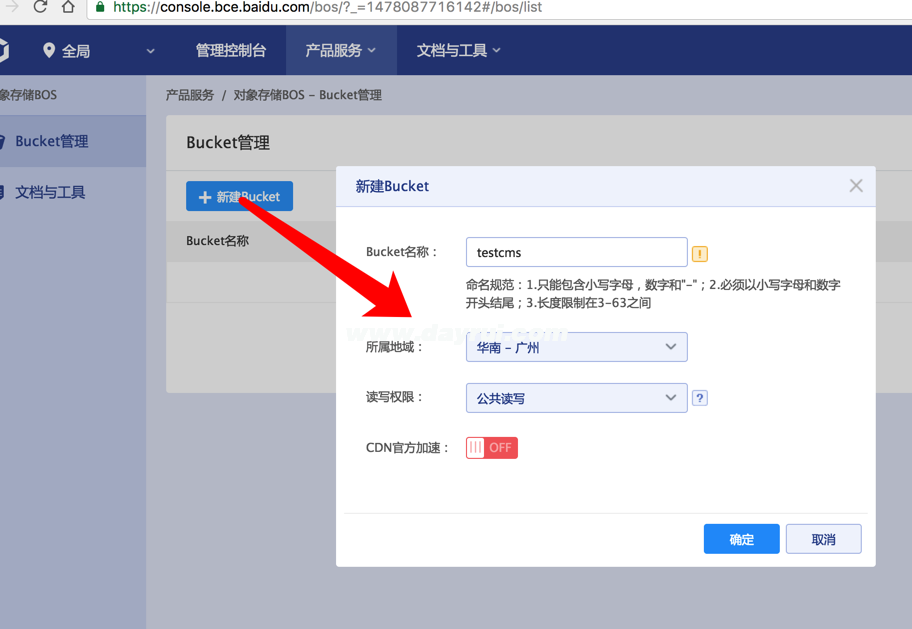Screen dimensions: 912x629
Task: Select Bucket管理 in the left sidebar
Action: coord(73,141)
